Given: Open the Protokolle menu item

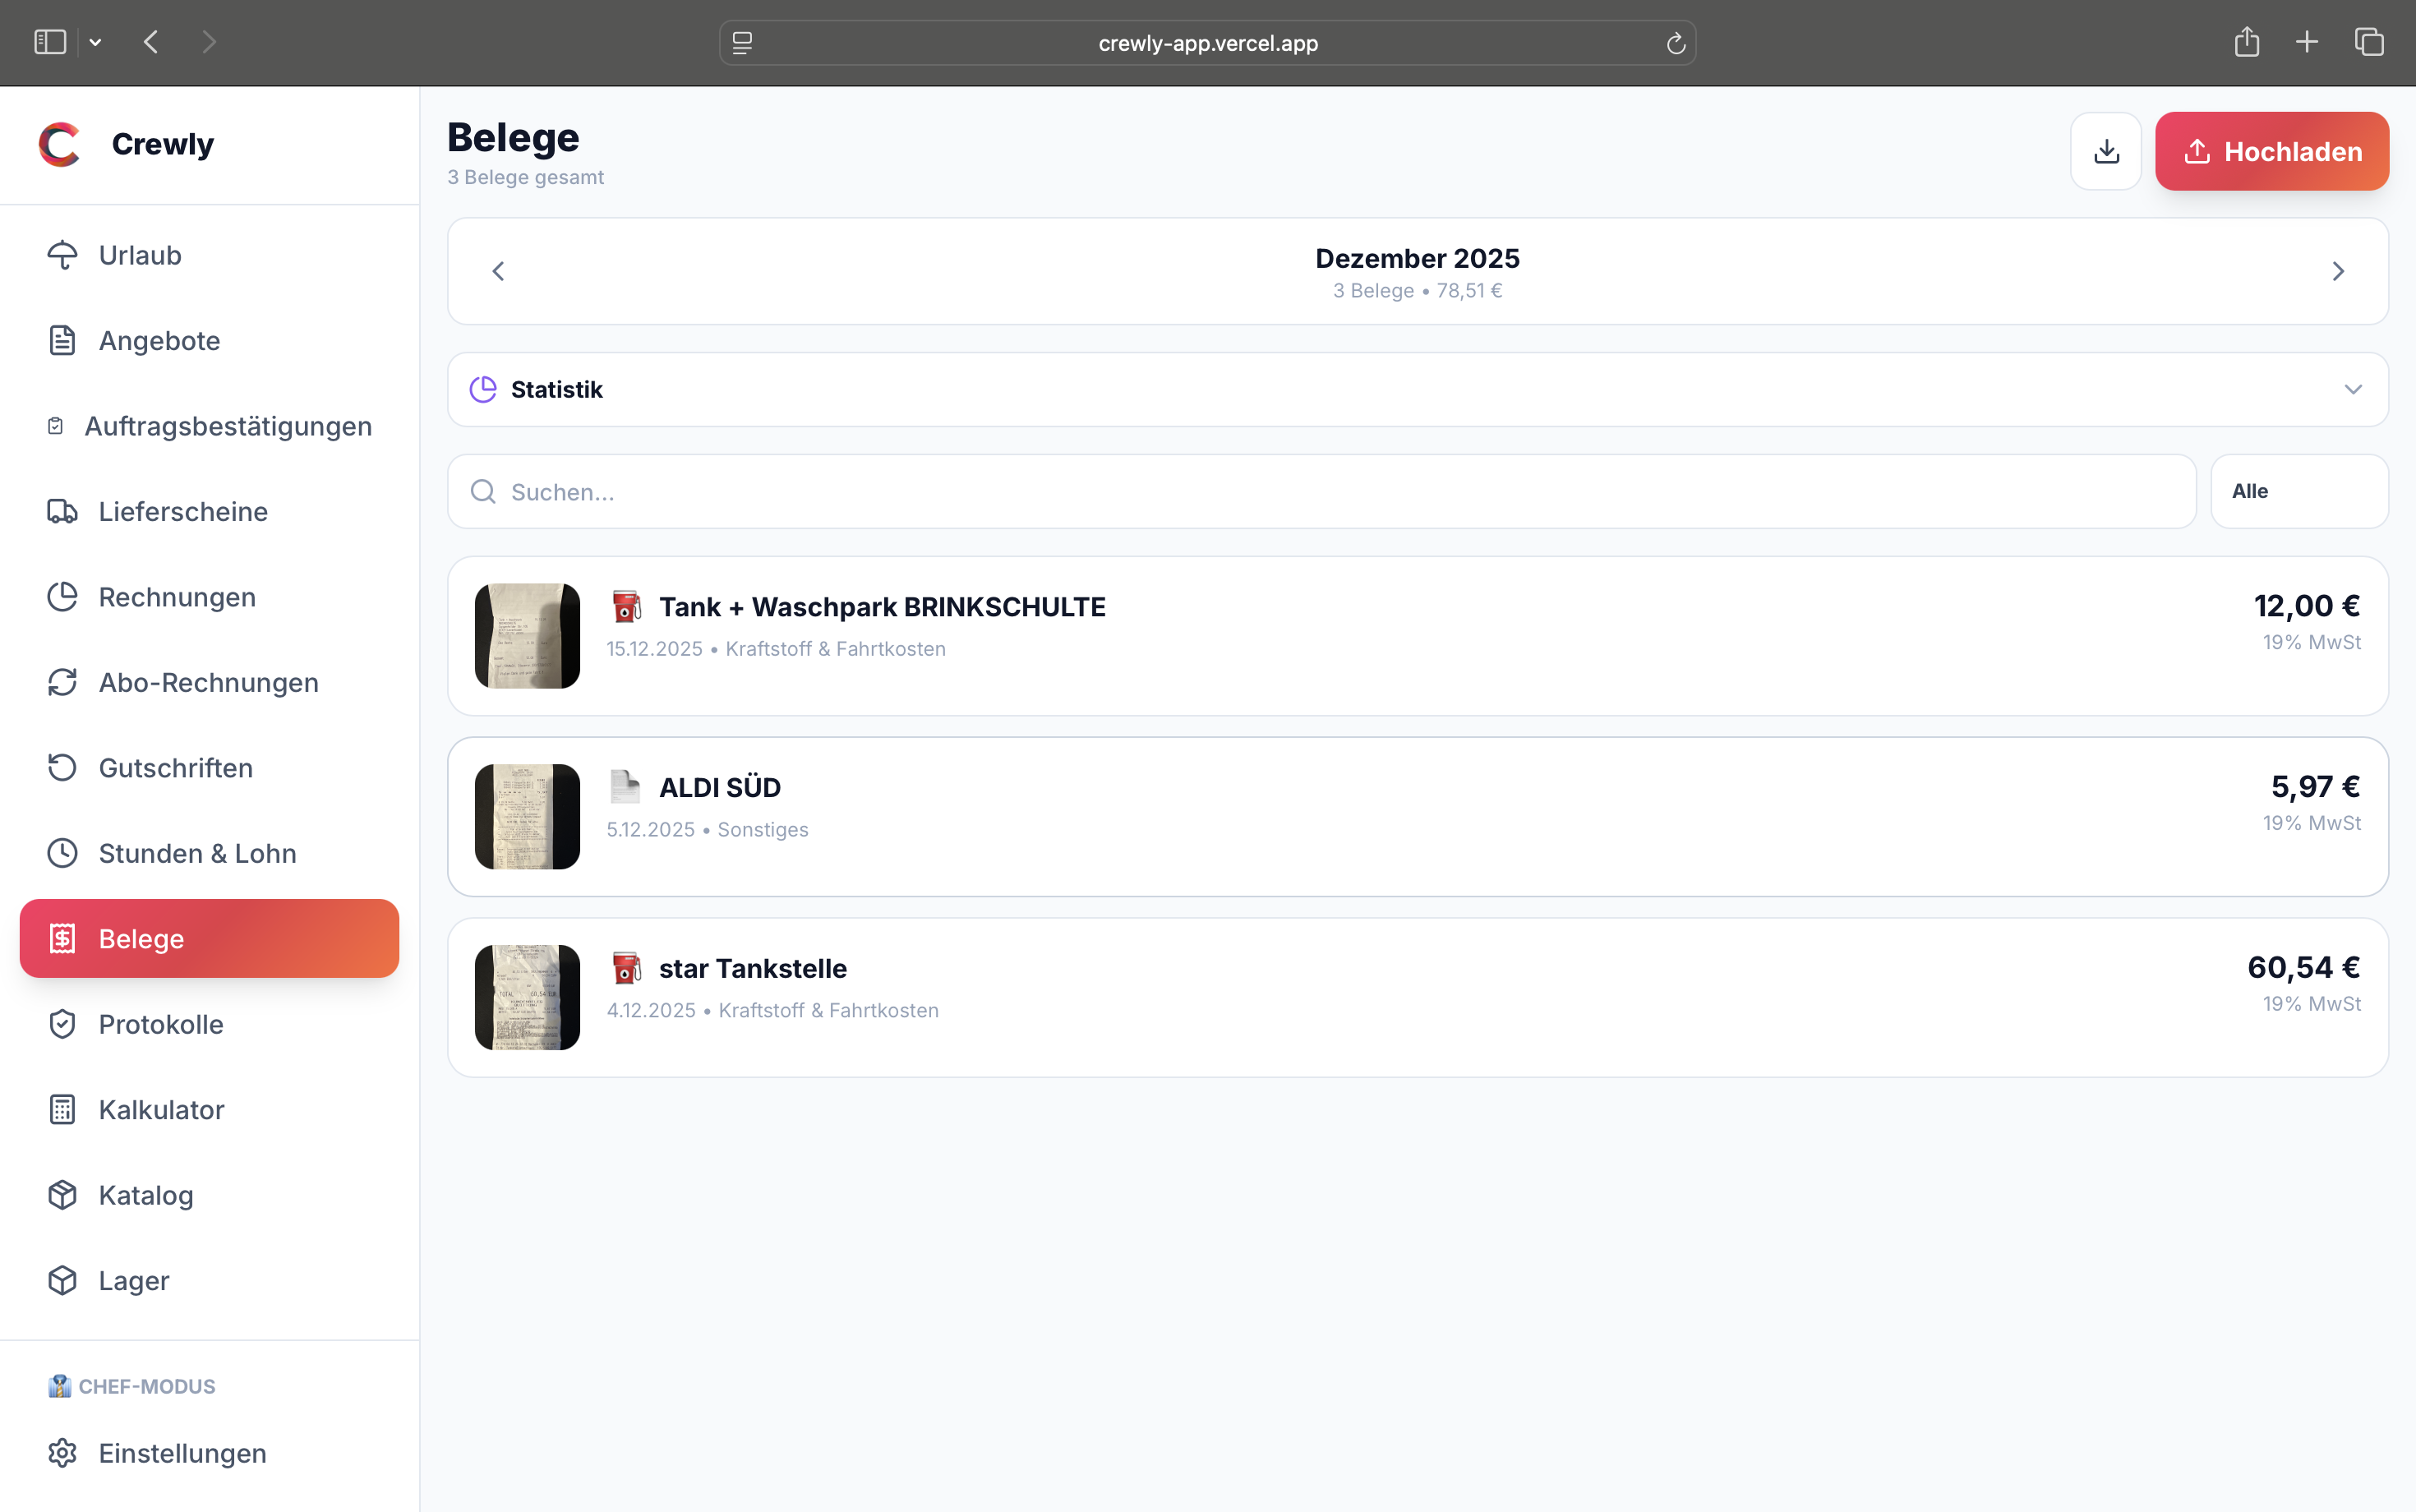Looking at the screenshot, I should pos(160,1024).
